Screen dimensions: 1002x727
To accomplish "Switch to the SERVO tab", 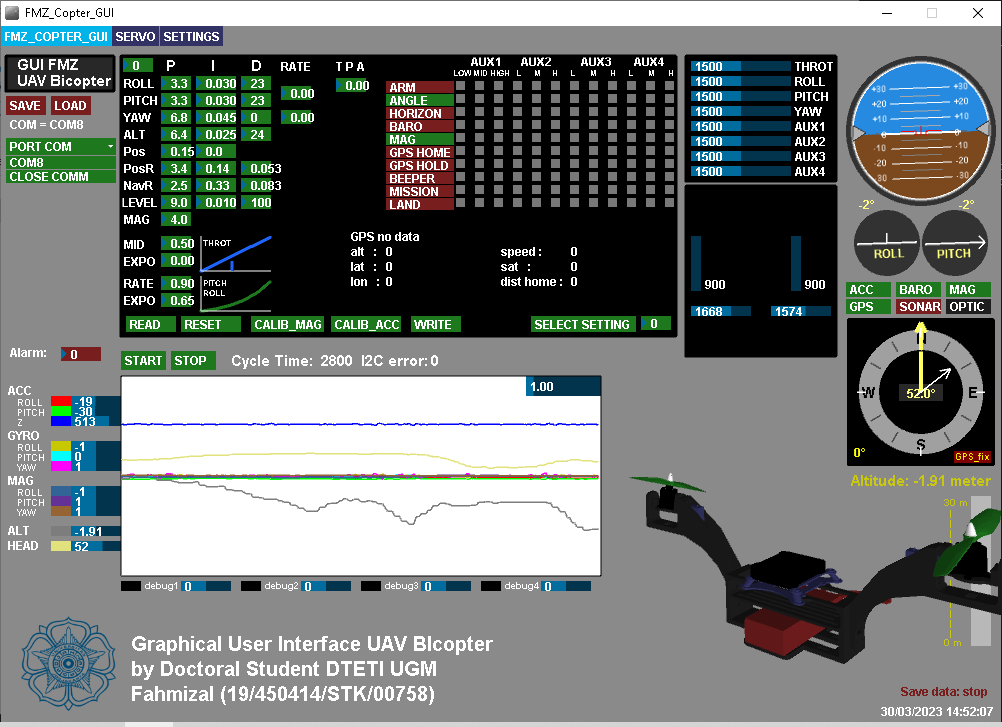I will tap(135, 37).
